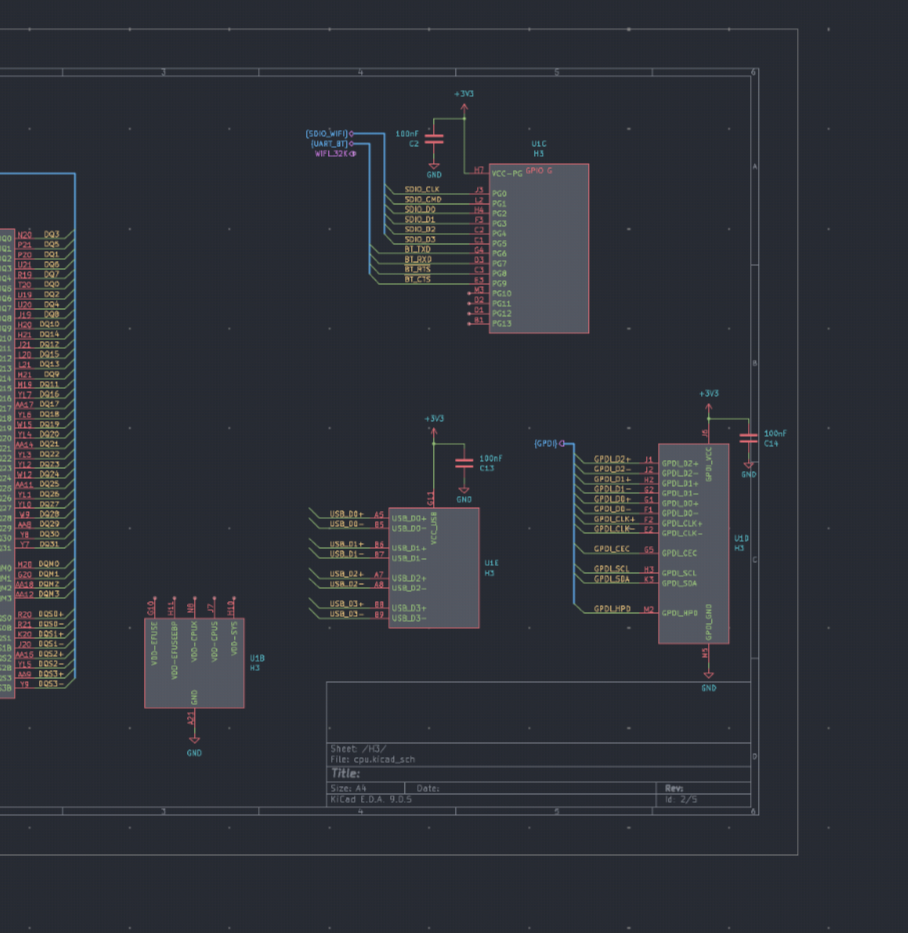The image size is (908, 933).
Task: Click the {UART_BT} bus label
Action: coord(329,144)
